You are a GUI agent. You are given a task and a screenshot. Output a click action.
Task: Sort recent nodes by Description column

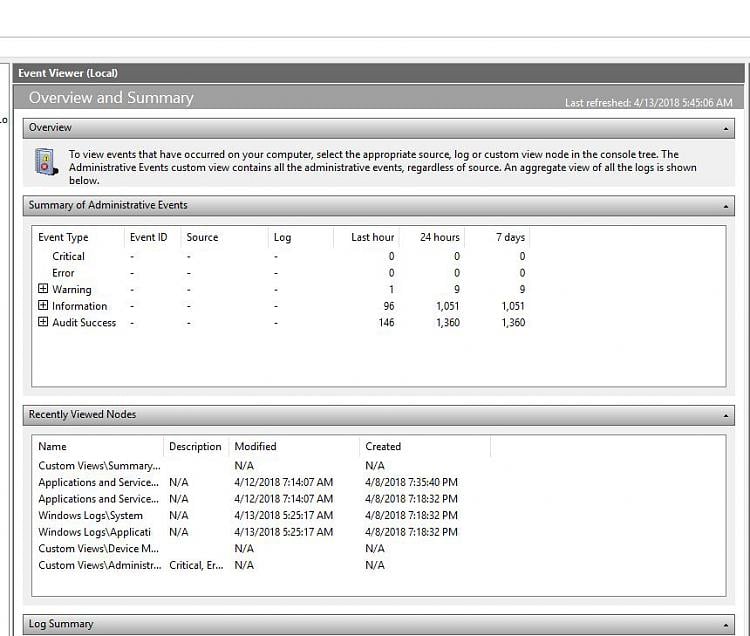pos(195,446)
